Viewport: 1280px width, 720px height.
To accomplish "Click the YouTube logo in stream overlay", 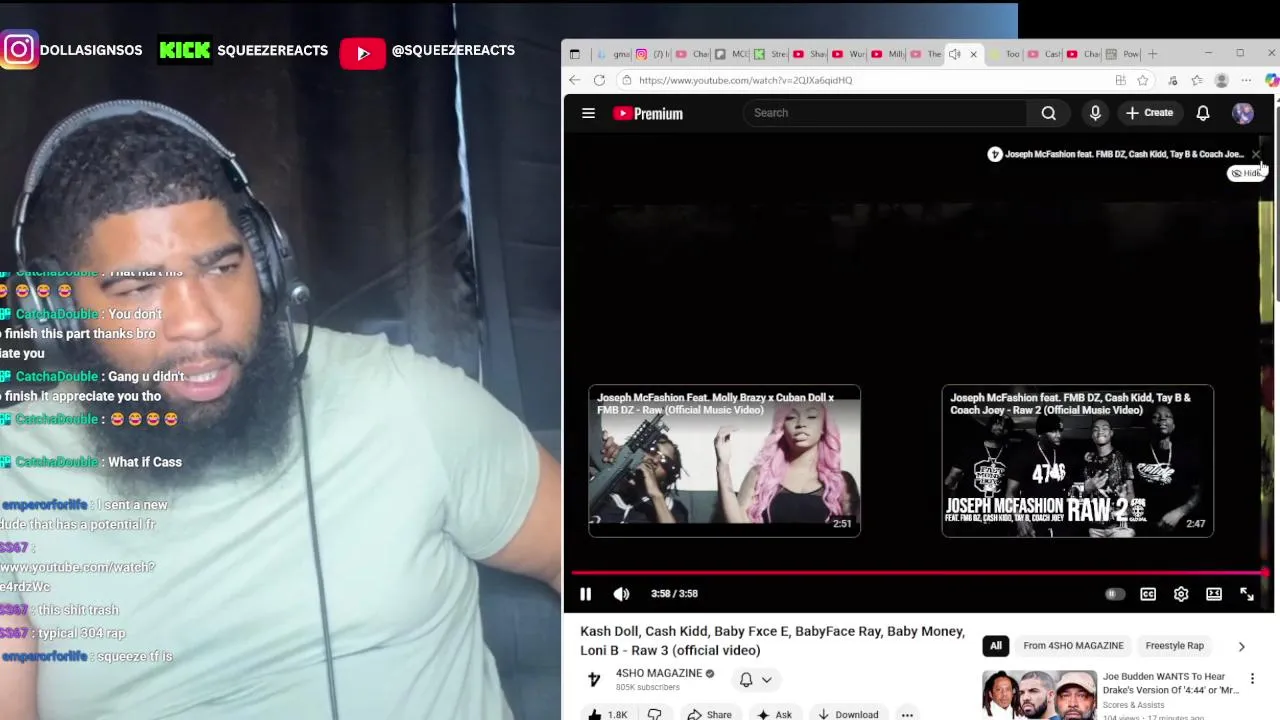I will pos(362,53).
